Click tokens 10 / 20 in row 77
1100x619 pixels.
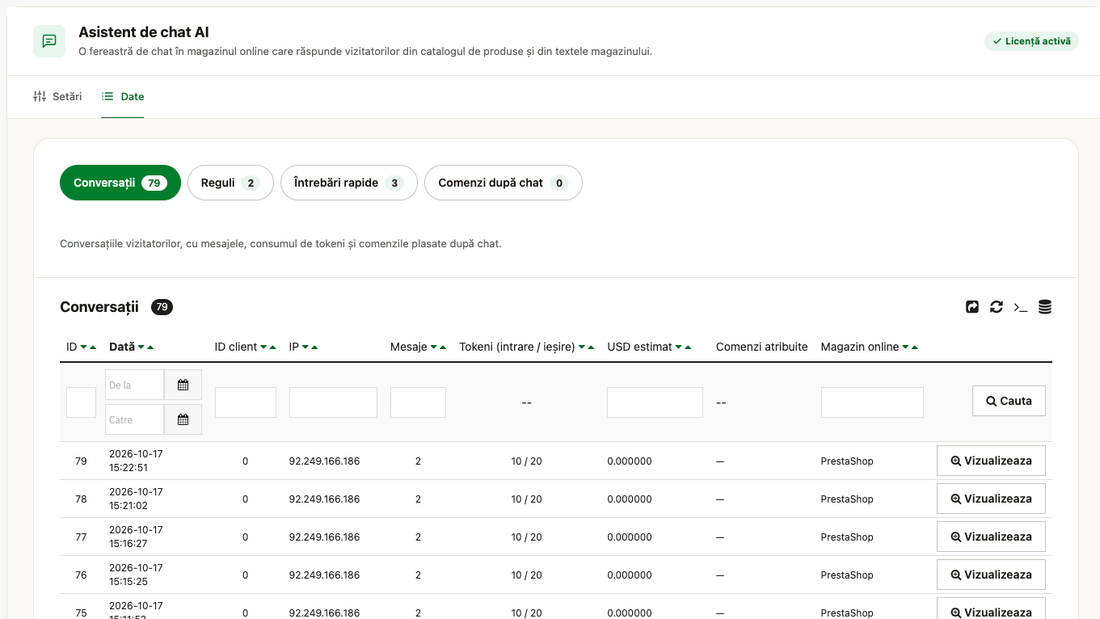(526, 537)
